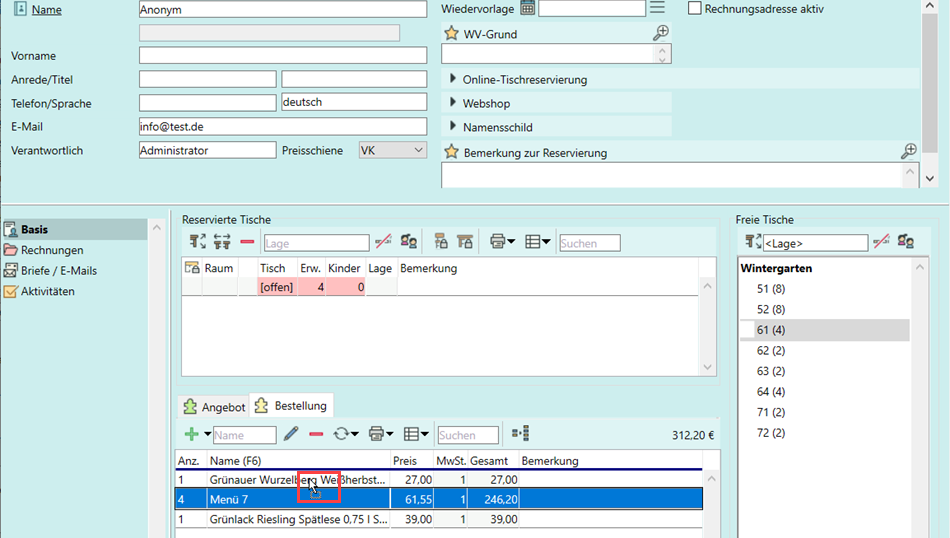Click the underlined Name label link
The image size is (950, 538).
[x=46, y=9]
